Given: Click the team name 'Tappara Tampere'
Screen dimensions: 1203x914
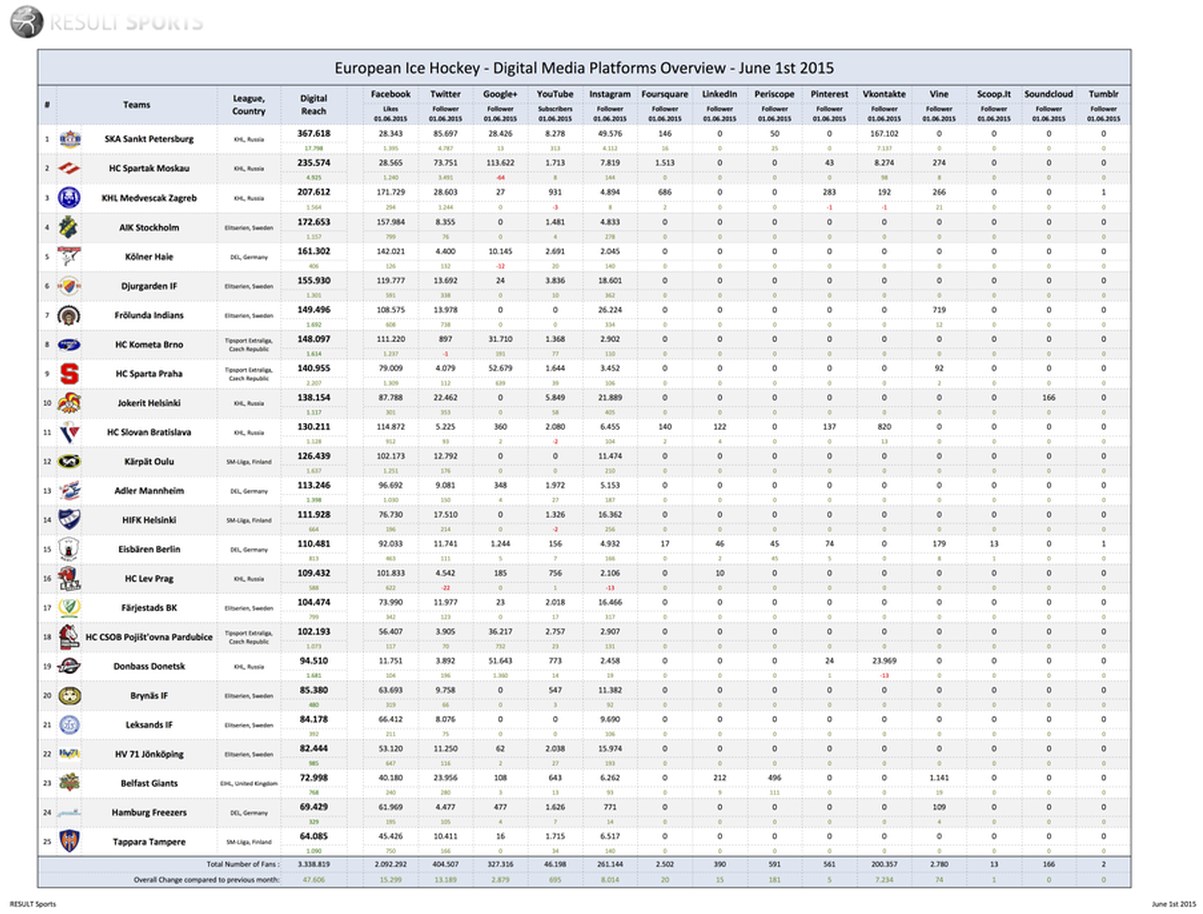Looking at the screenshot, I should (148, 842).
